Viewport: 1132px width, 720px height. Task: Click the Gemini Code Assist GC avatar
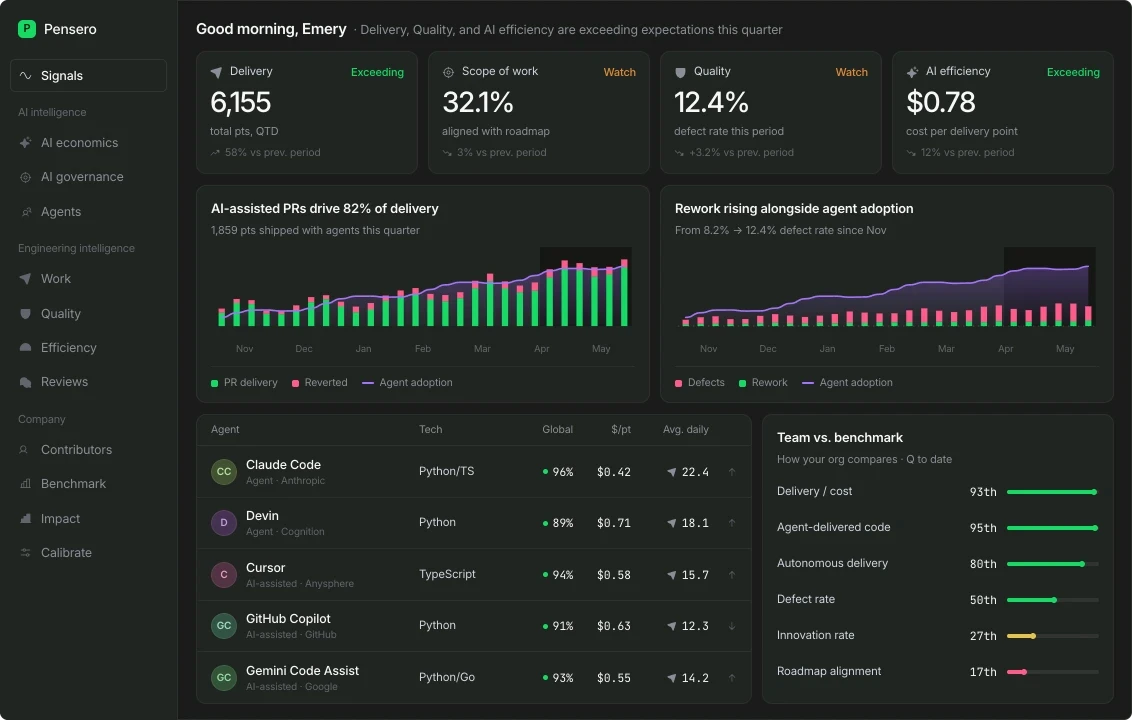point(224,678)
